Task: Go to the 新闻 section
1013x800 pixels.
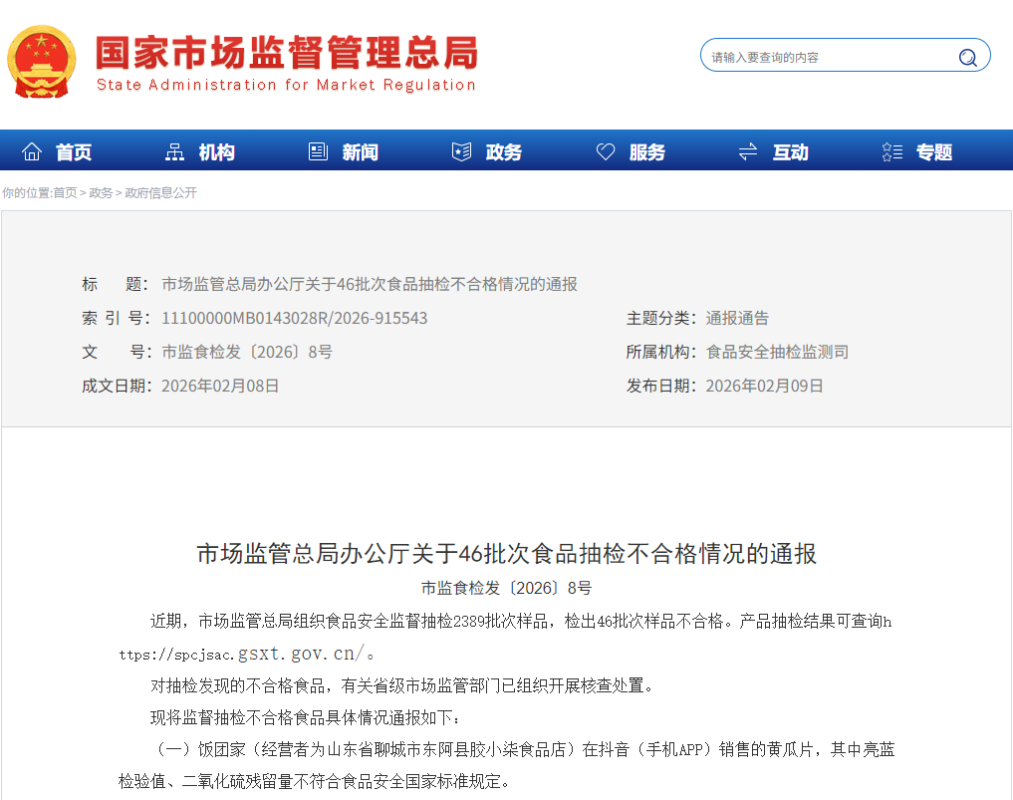Action: [360, 152]
